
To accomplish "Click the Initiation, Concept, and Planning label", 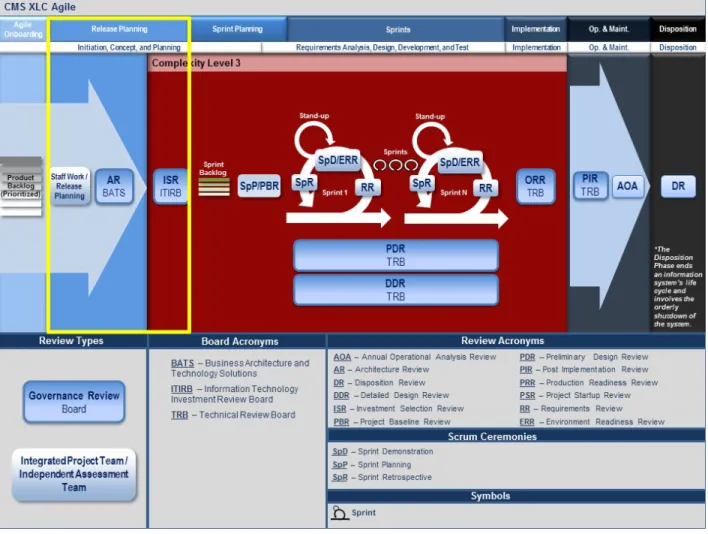I will pyautogui.click(x=129, y=47).
